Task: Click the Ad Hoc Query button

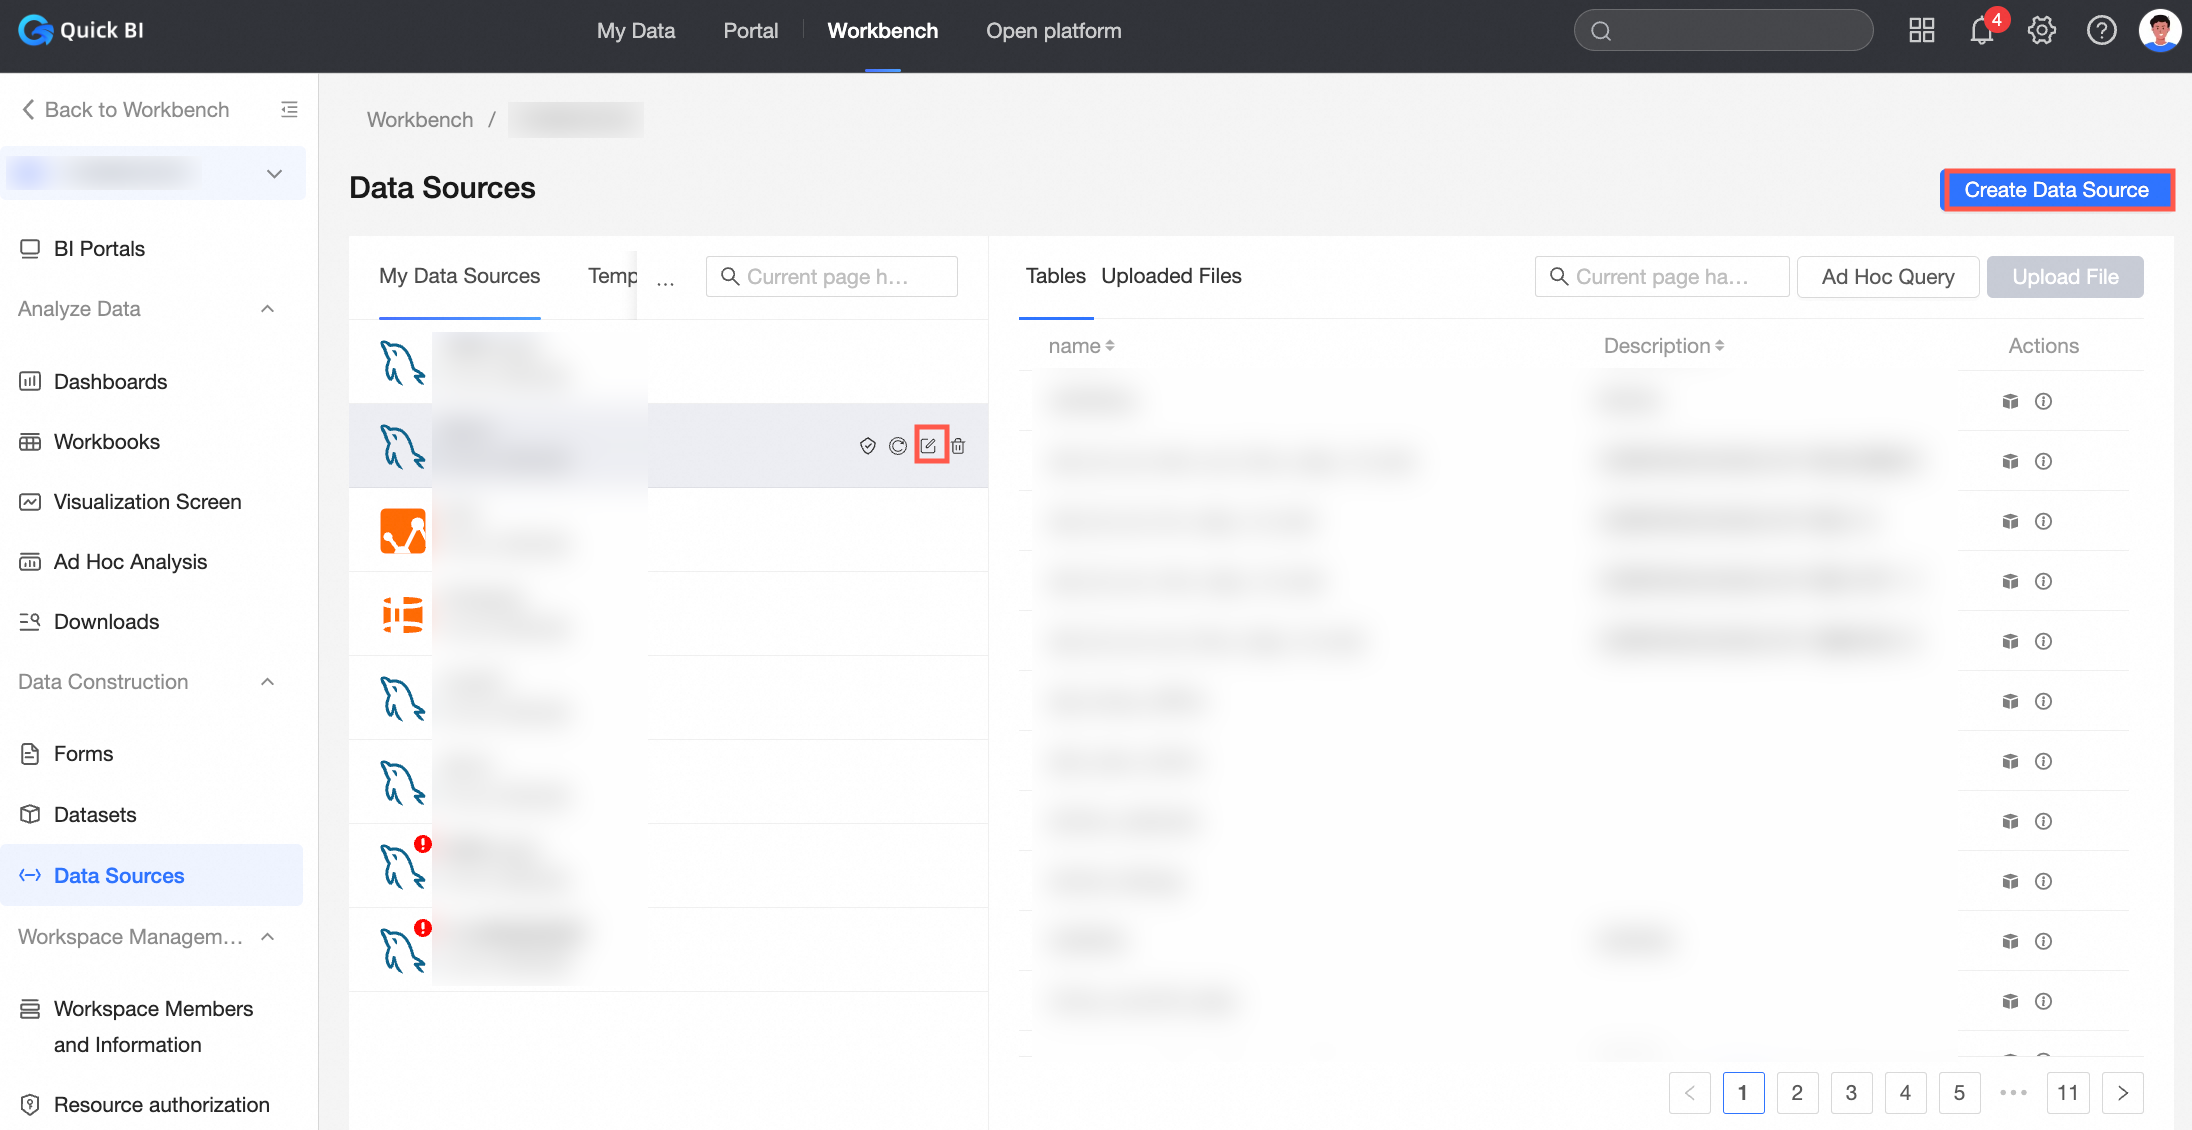Action: point(1887,277)
